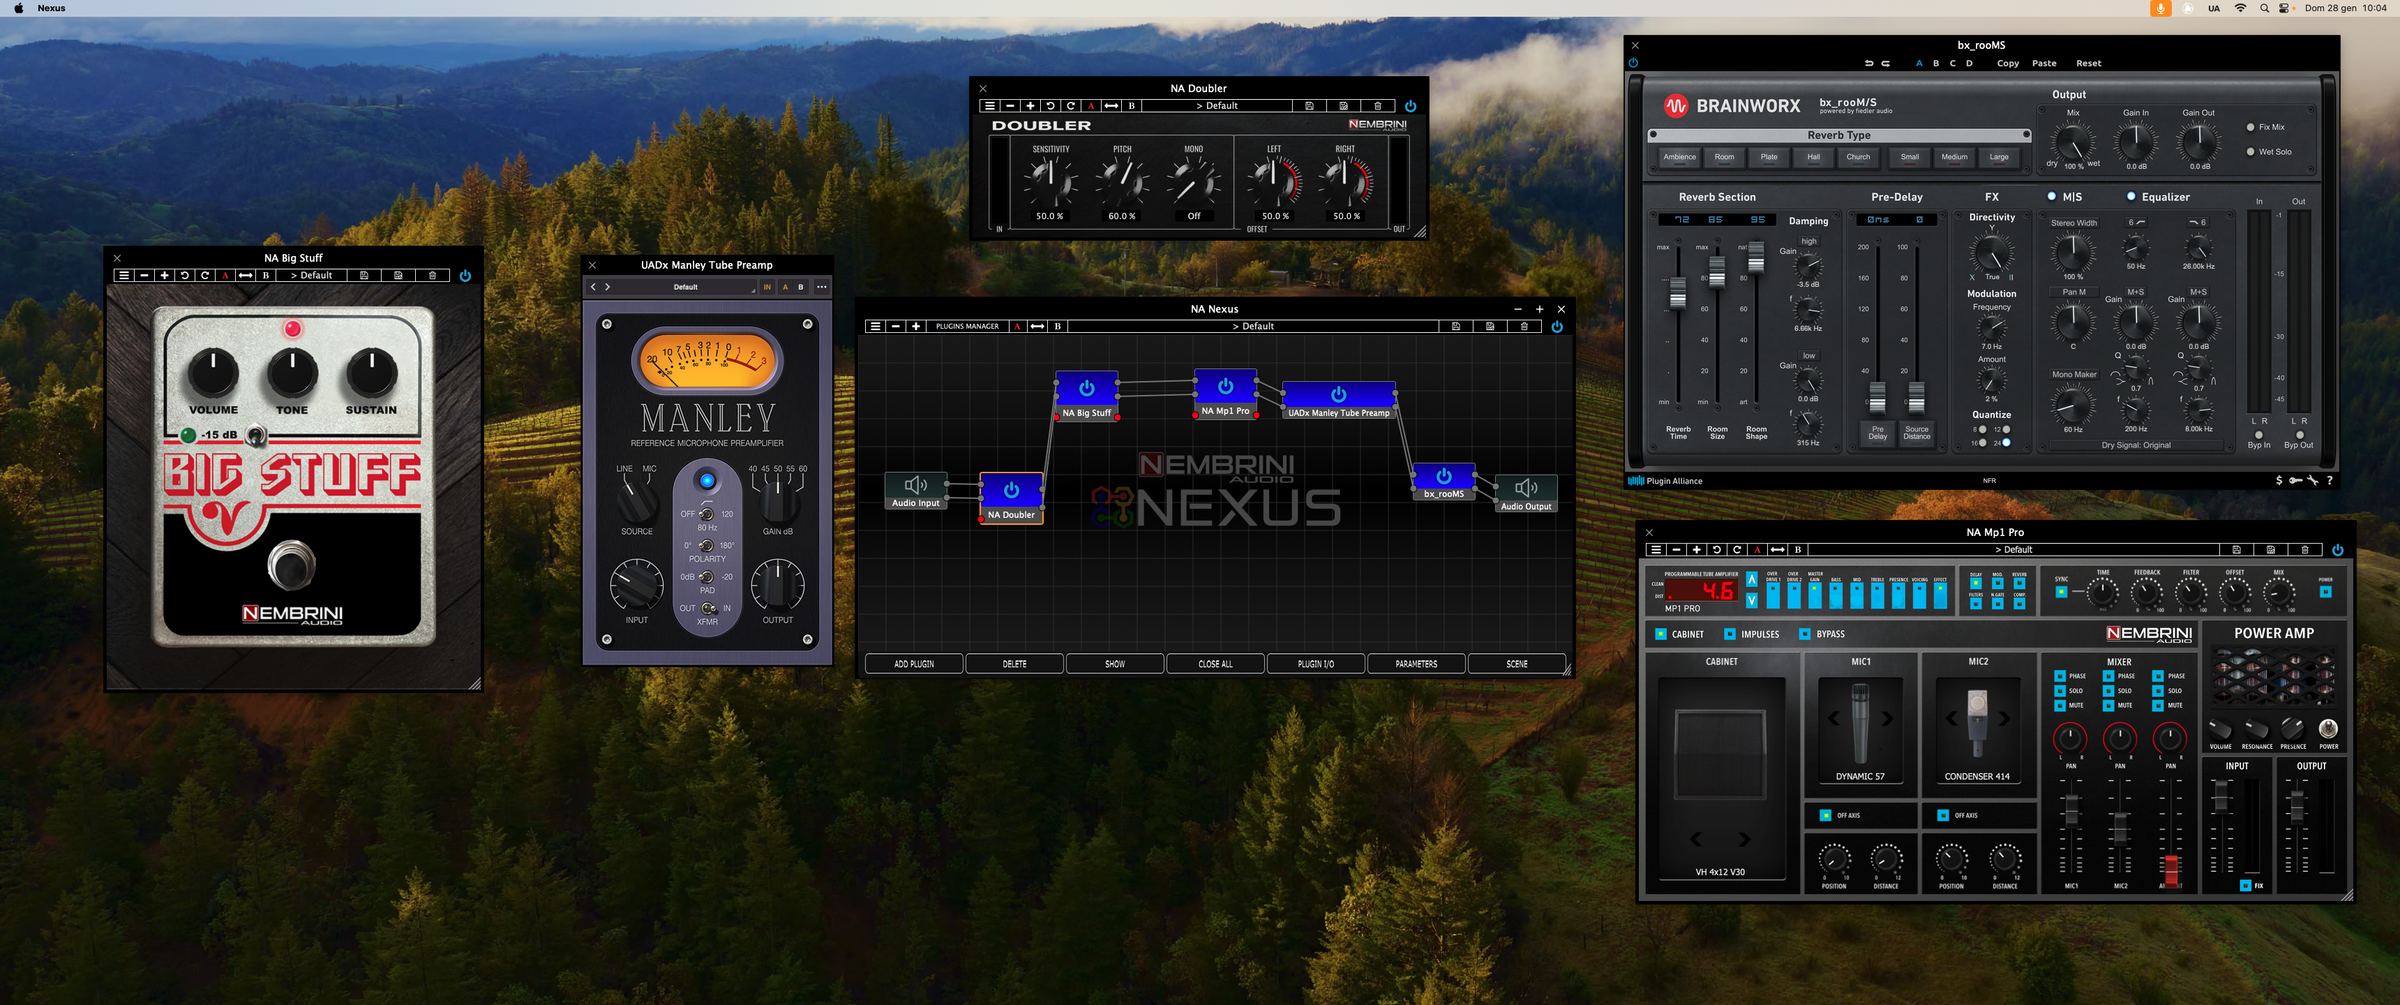Click the power icon of NA Mp1 Pro window
The image size is (2400, 1005).
coord(2337,550)
